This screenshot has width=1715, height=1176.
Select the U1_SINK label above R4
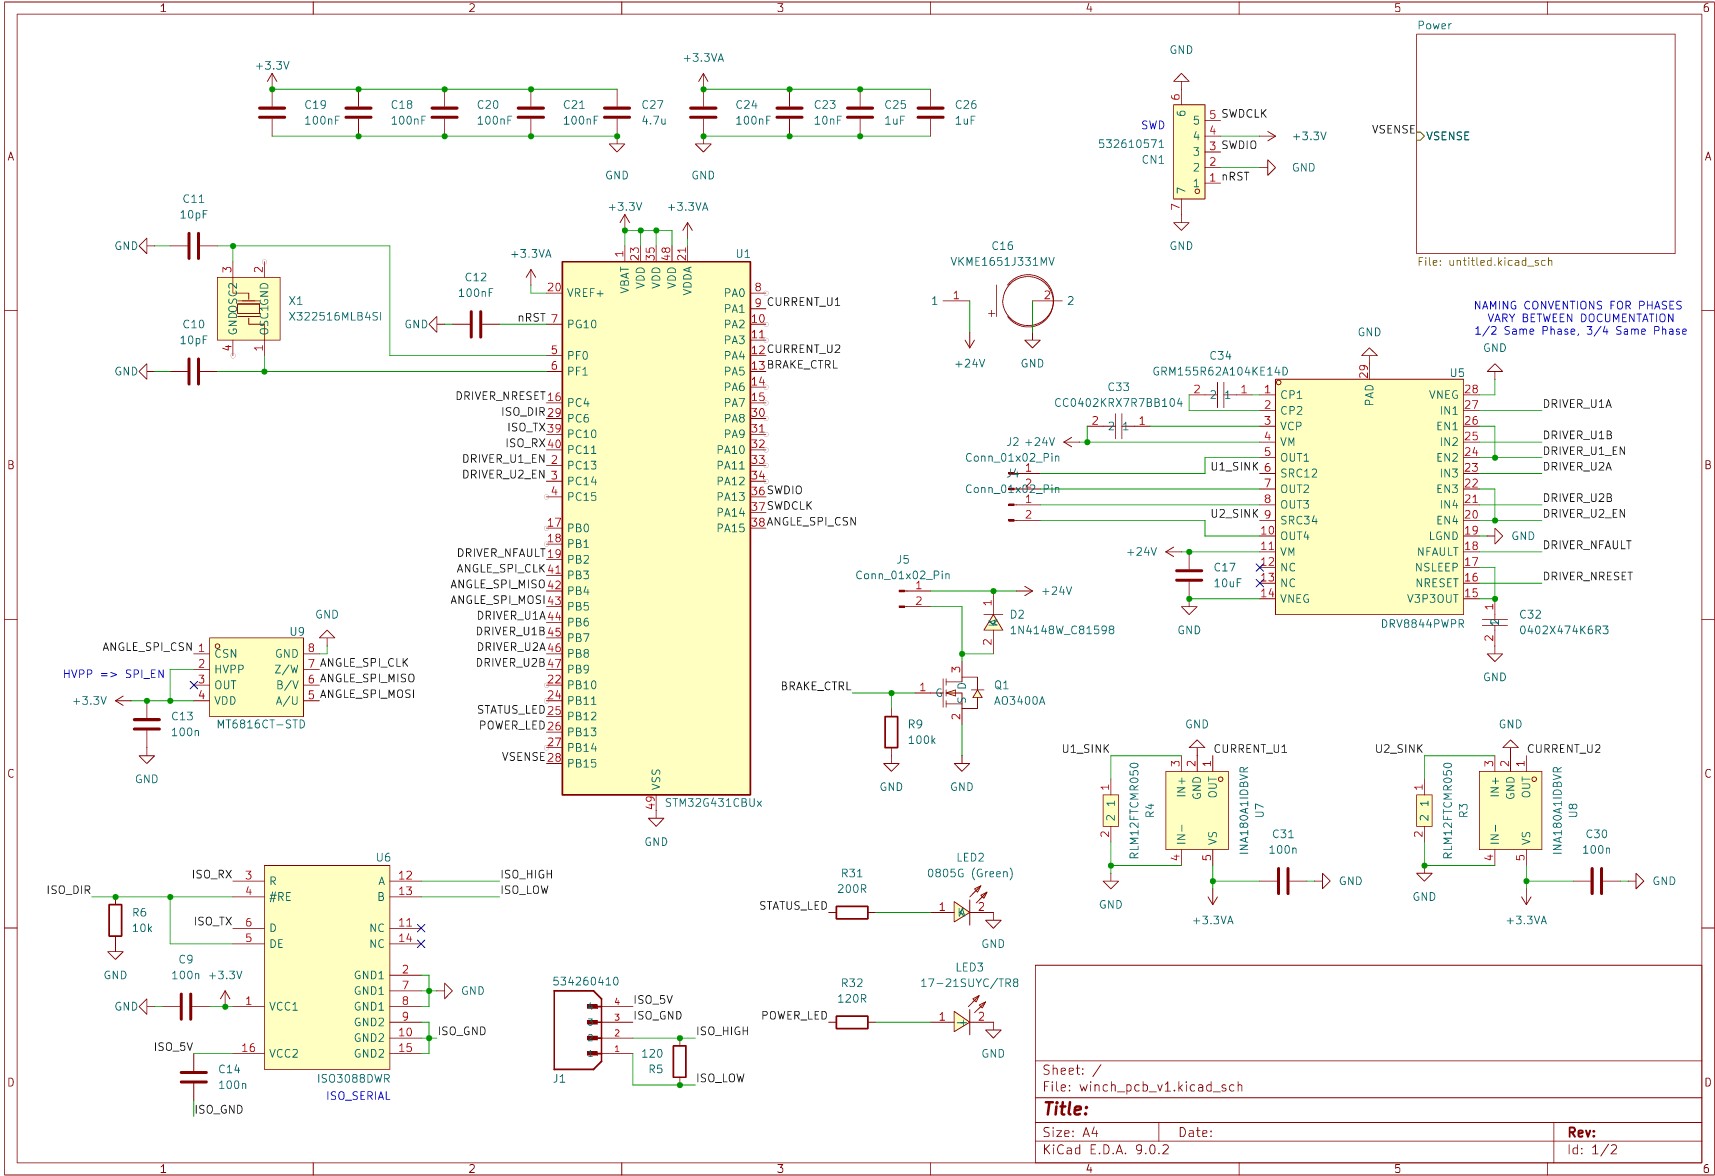[1085, 749]
